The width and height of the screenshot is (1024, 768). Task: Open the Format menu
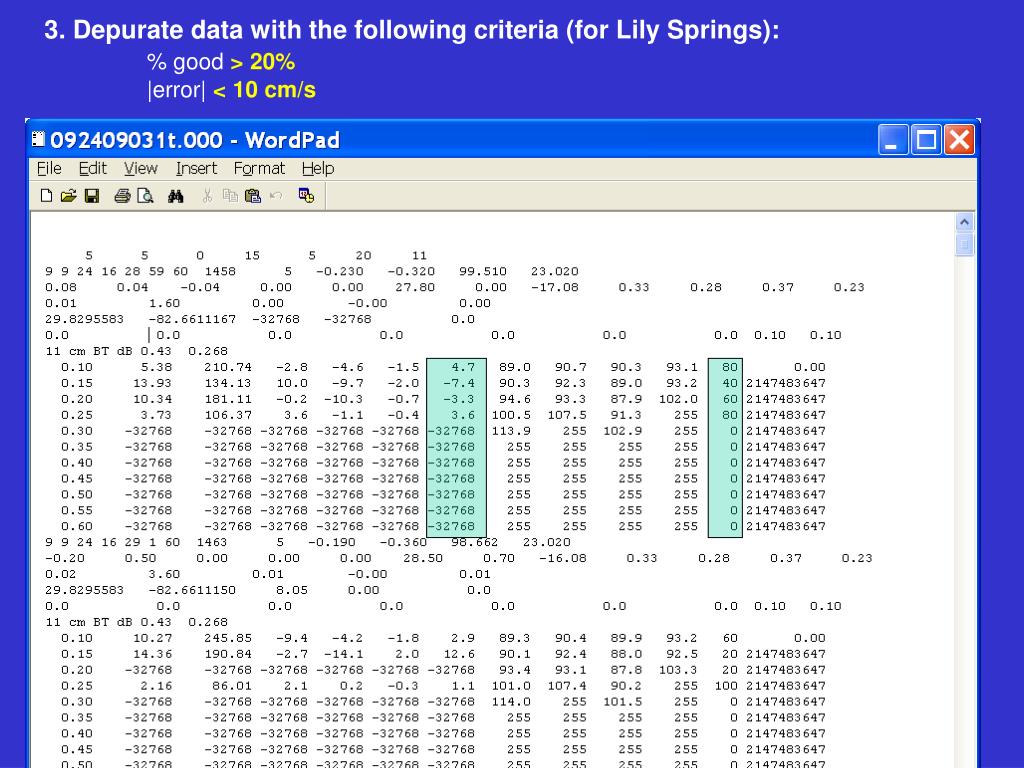259,168
